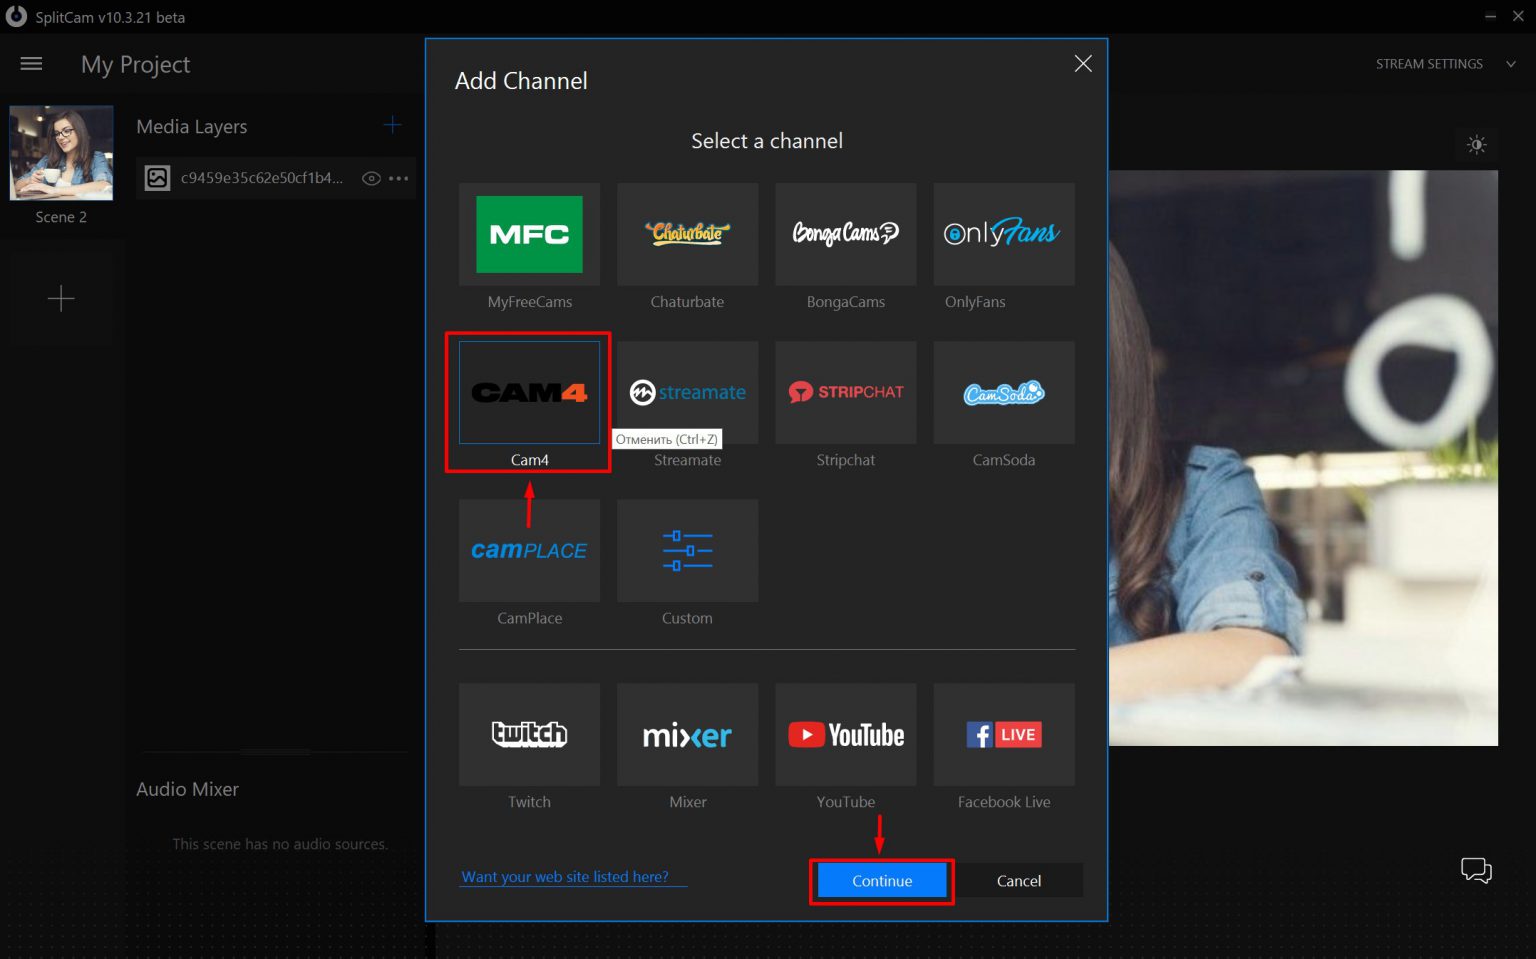Image resolution: width=1536 pixels, height=959 pixels.
Task: Choose the MyFreeCams channel tile
Action: [x=529, y=235]
